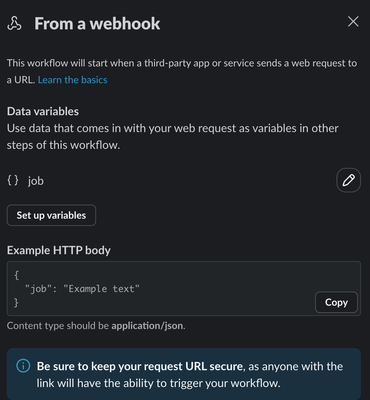Image resolution: width=370 pixels, height=400 pixels.
Task: Click the From a webhook title
Action: 97,24
